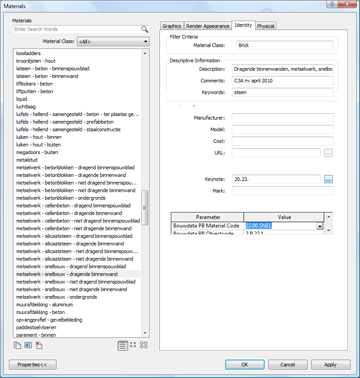Switch to list view icon
Screen dimensions: 360x378
[x=123, y=345]
